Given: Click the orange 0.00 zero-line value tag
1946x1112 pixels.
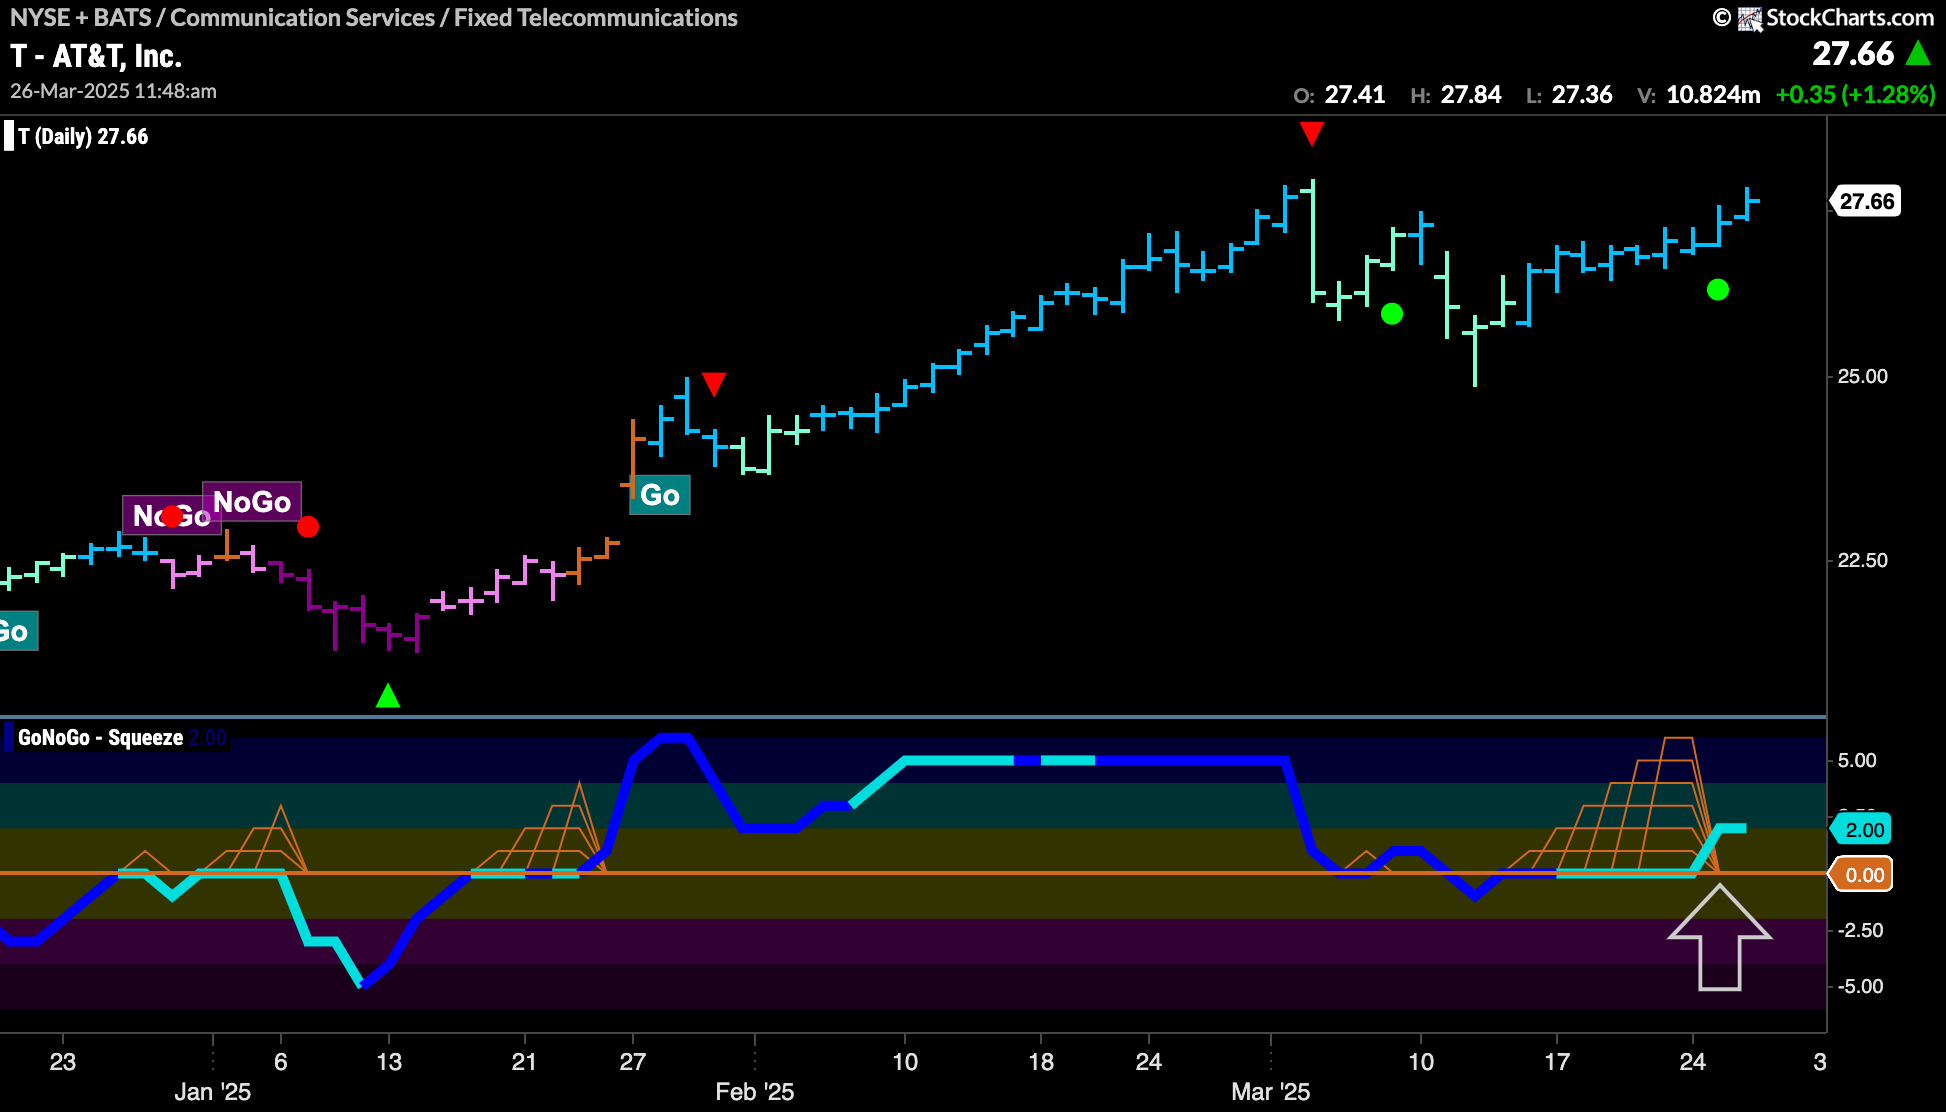Looking at the screenshot, I should coord(1863,875).
